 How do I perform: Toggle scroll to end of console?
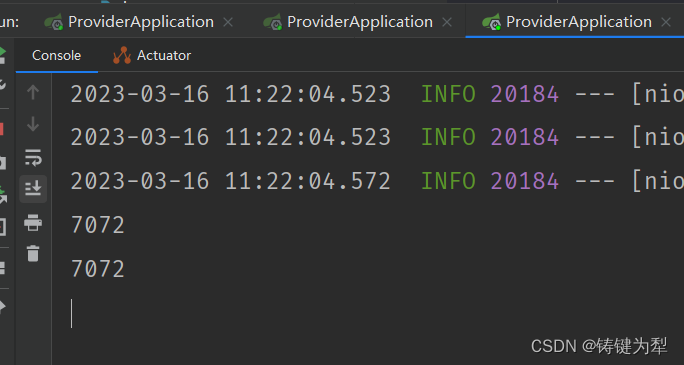click(x=33, y=189)
